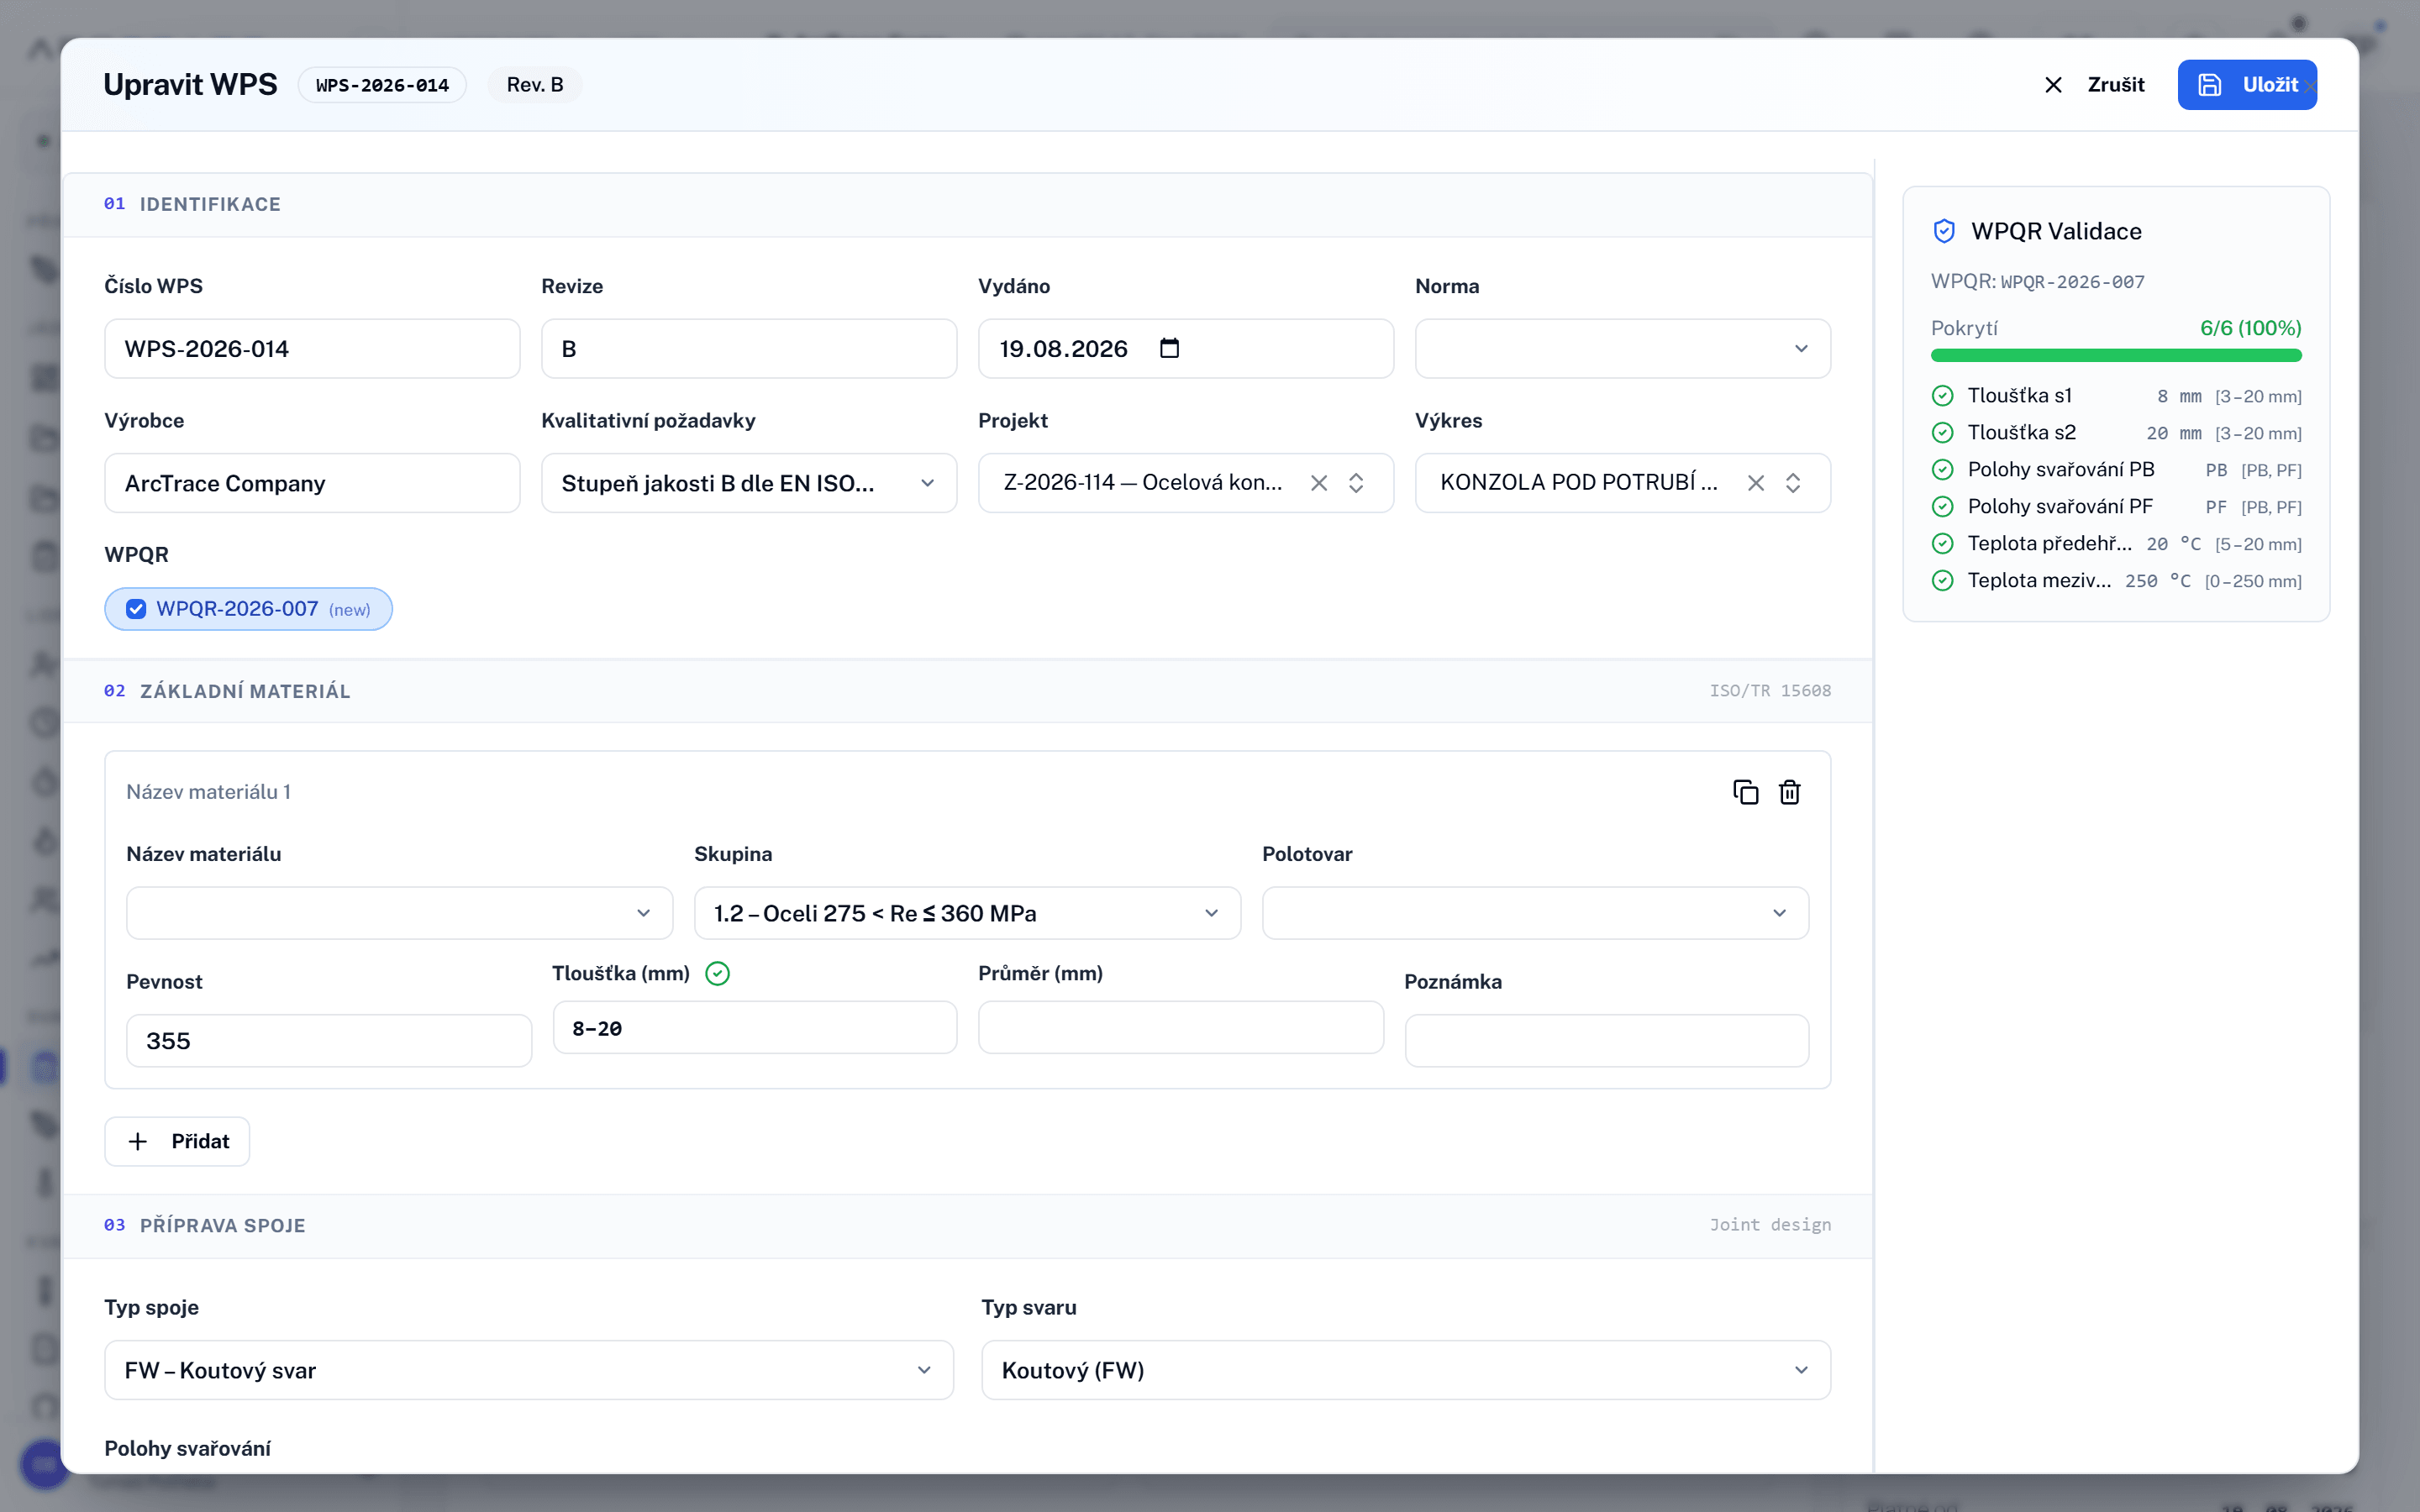This screenshot has height=1512, width=2420.
Task: Click the check icon beside Polohy svařování PF
Action: point(1942,507)
